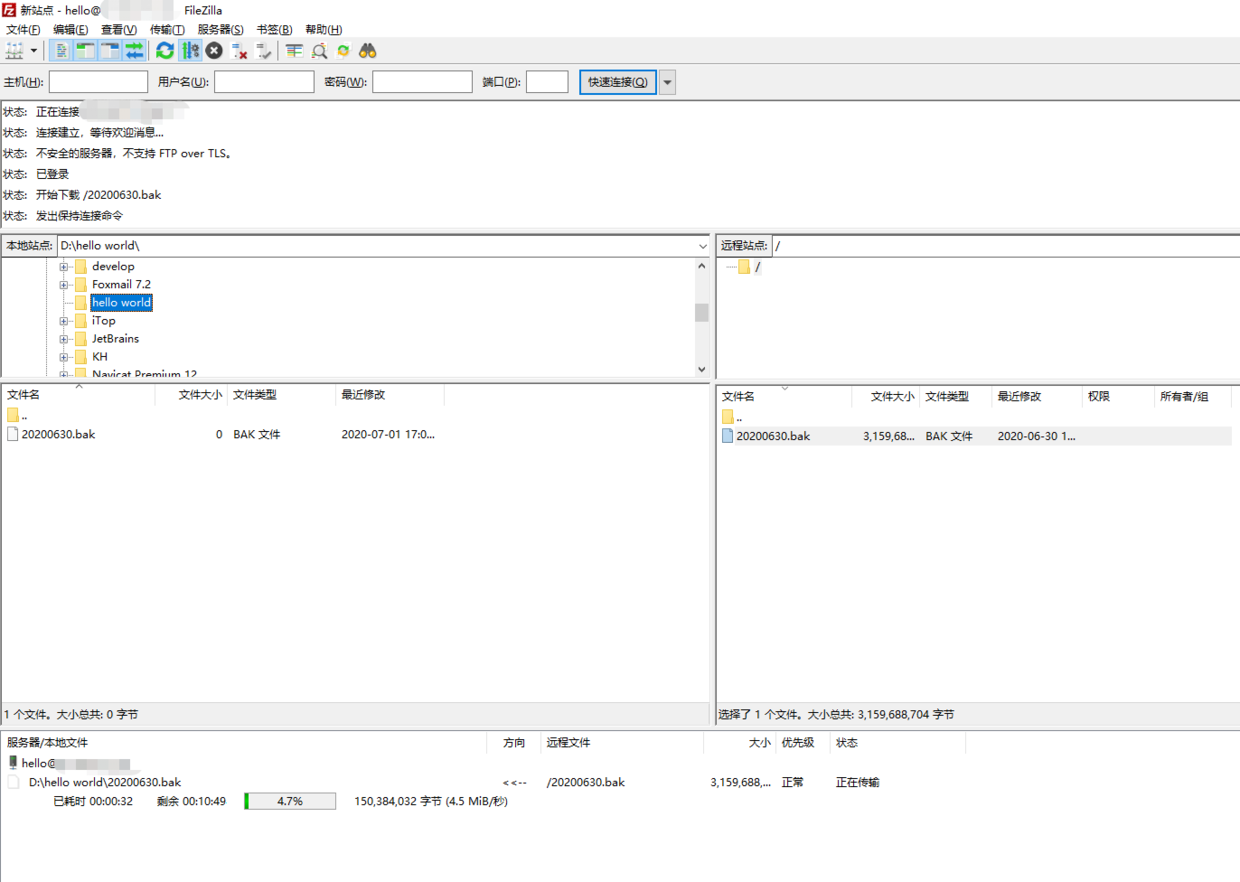
Task: Select the develop folder in local tree
Action: (113, 267)
